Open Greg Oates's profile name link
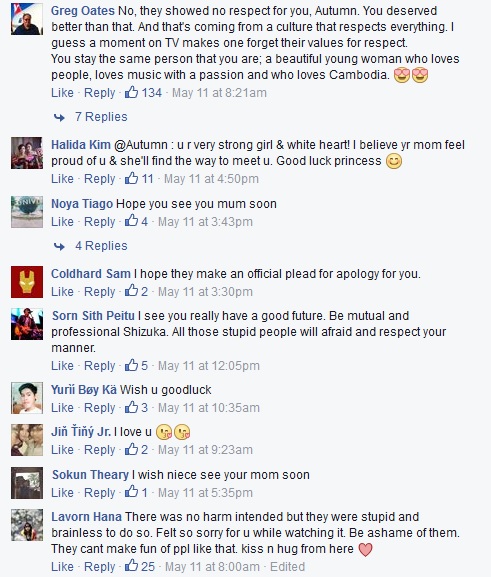Screen dimensions: 491x577 83,11
